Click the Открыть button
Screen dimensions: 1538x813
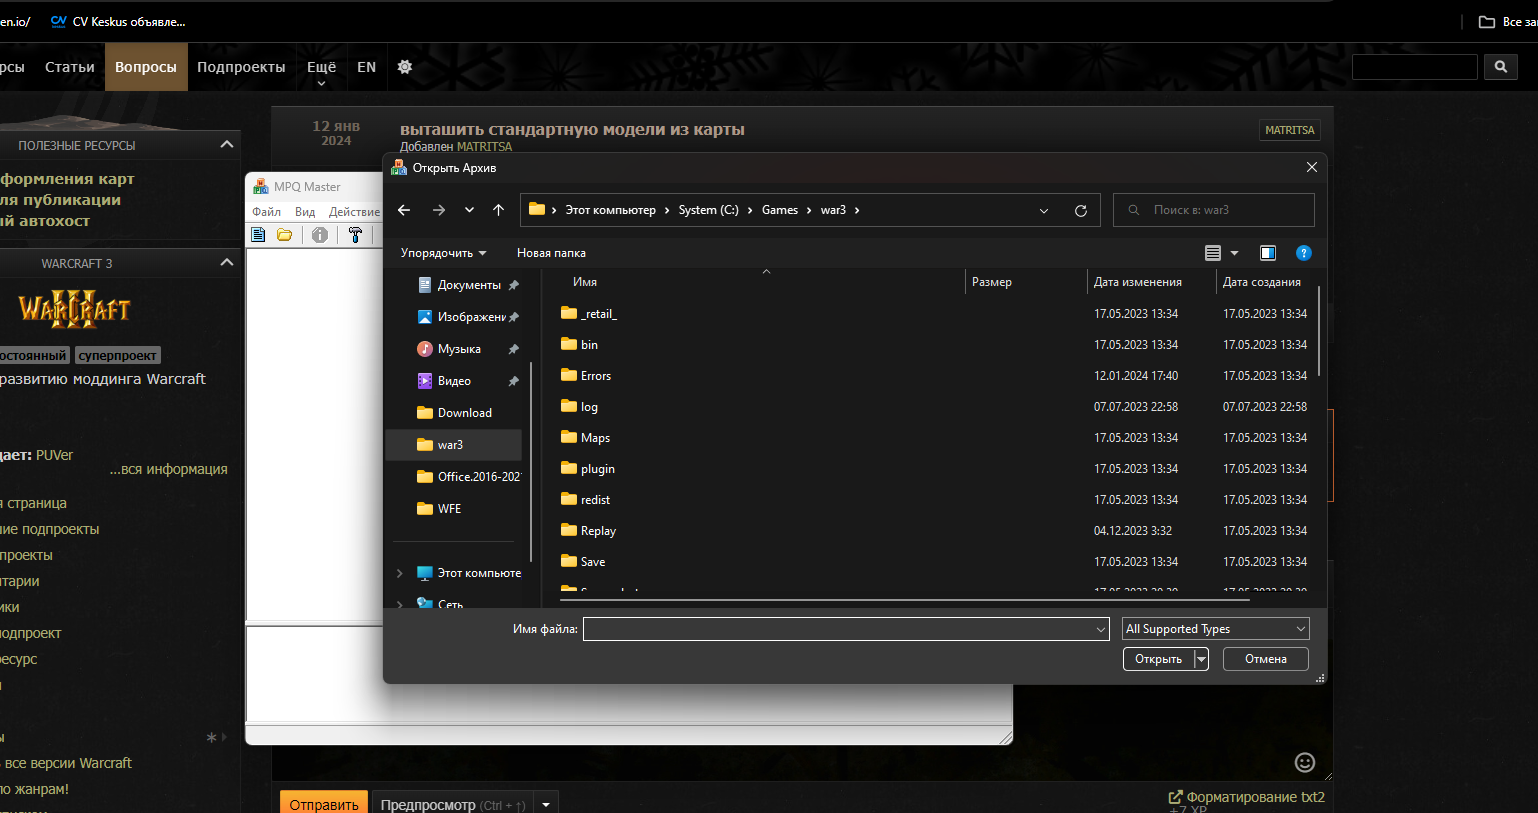pyautogui.click(x=1159, y=659)
